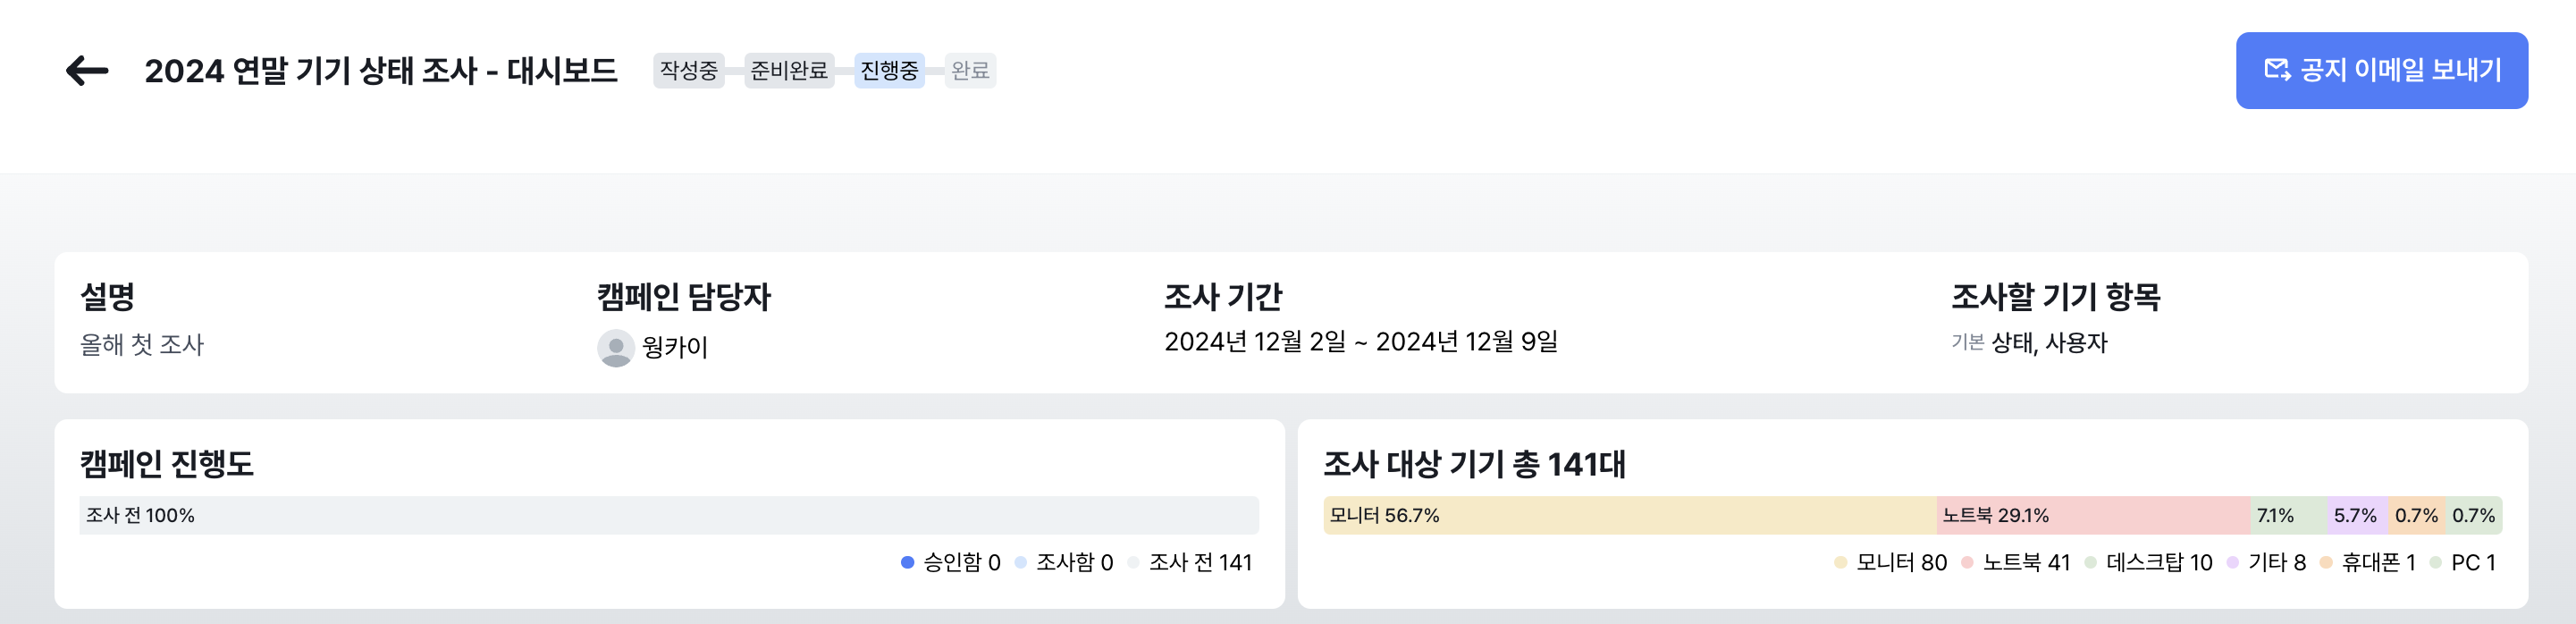
Task: Select the 준비완료 status step
Action: [x=789, y=71]
